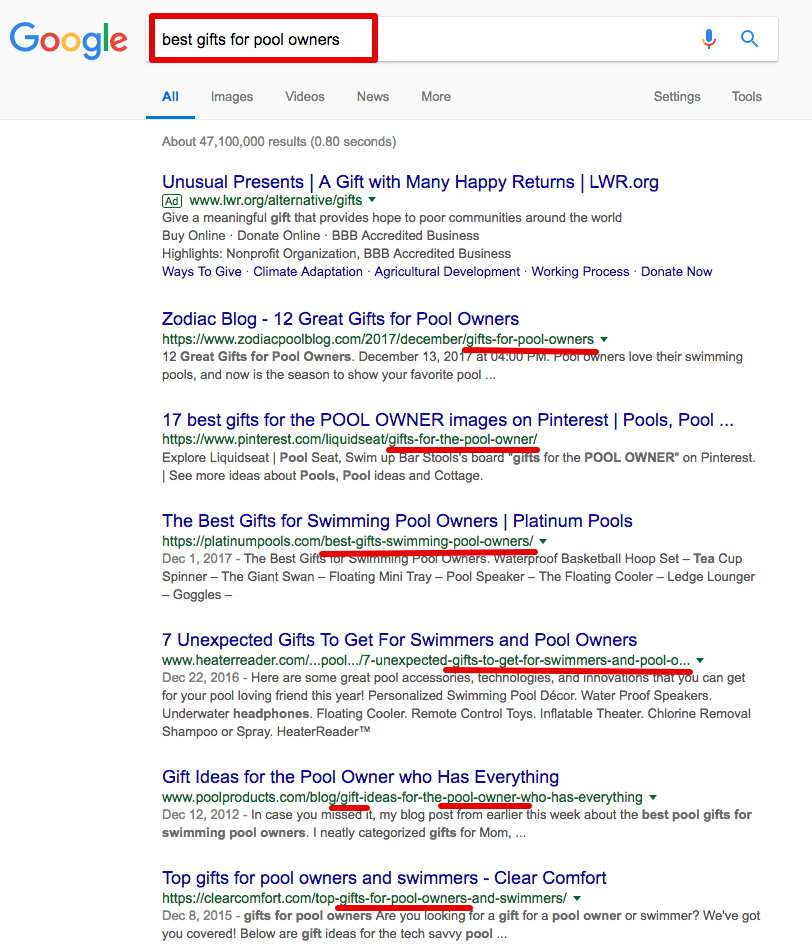Click the 'Highlights: Nonprofit Organization' ad line
Image resolution: width=812 pixels, height=949 pixels.
pyautogui.click(x=336, y=254)
